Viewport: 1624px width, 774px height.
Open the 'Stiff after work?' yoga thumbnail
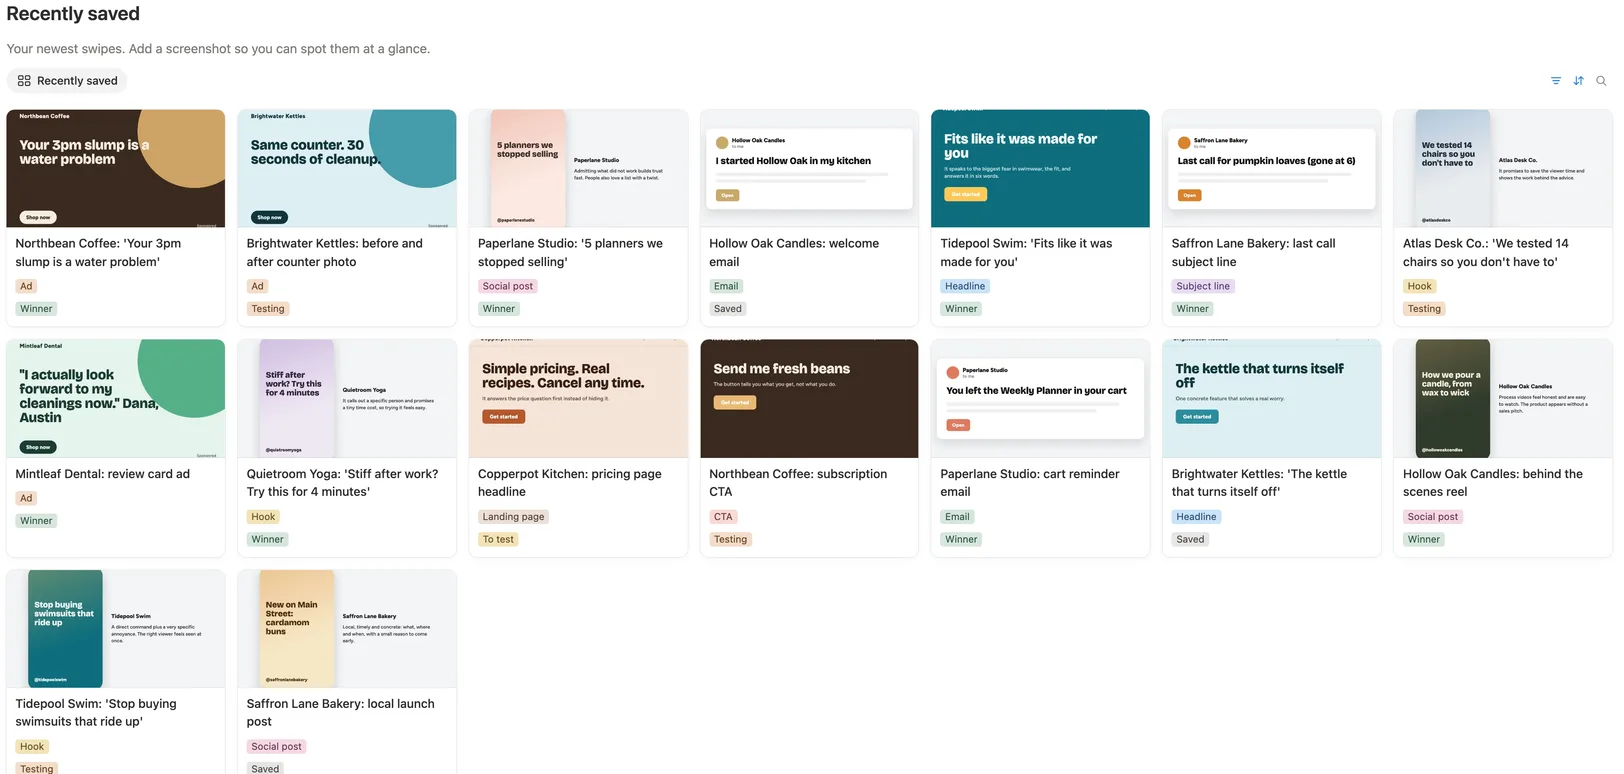347,398
